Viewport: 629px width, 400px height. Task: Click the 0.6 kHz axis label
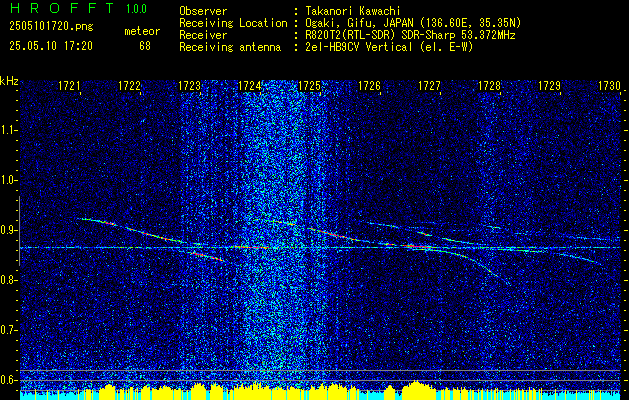click(x=9, y=380)
